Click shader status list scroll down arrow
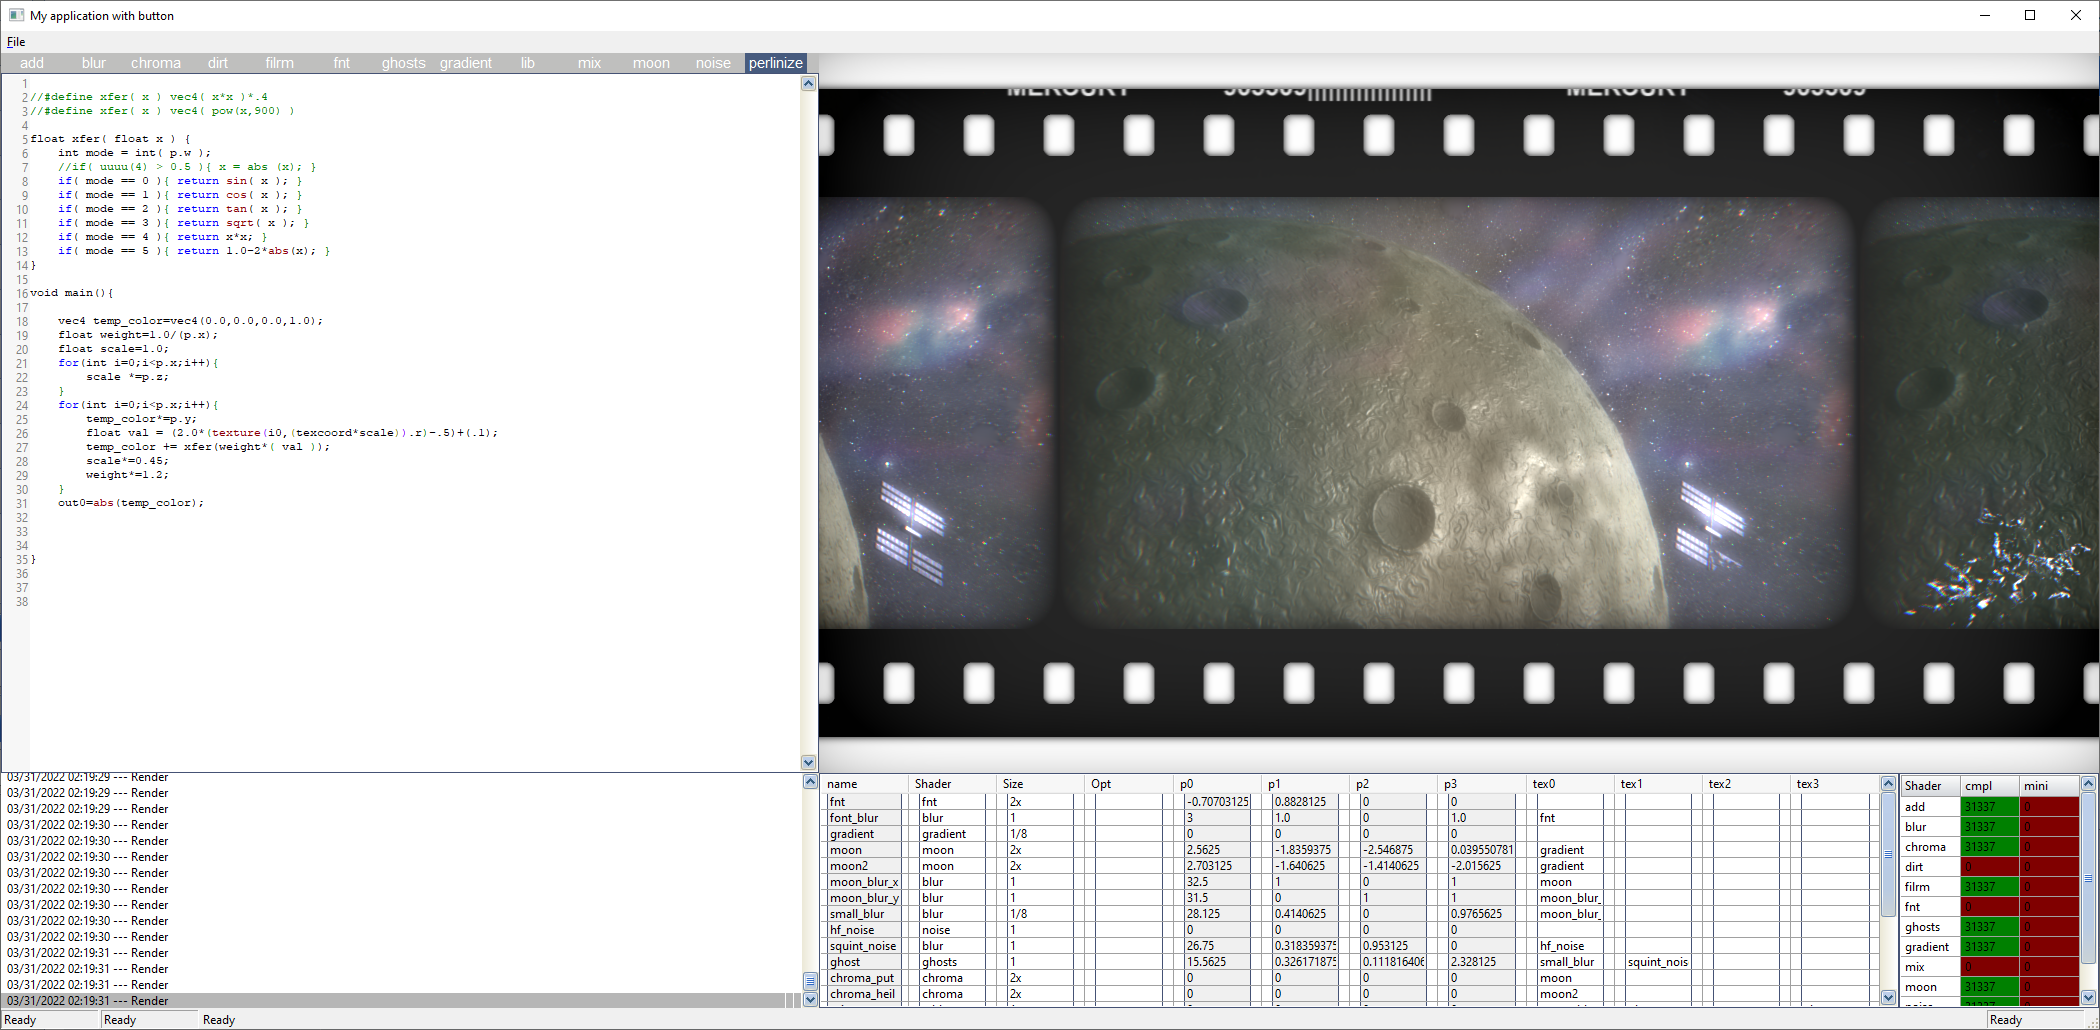This screenshot has height=1030, width=2100. [x=2088, y=997]
